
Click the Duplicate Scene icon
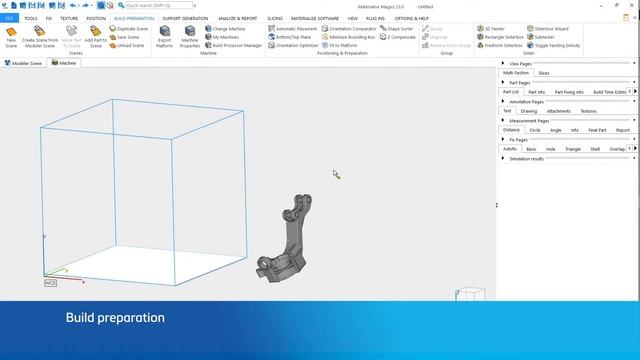click(113, 29)
